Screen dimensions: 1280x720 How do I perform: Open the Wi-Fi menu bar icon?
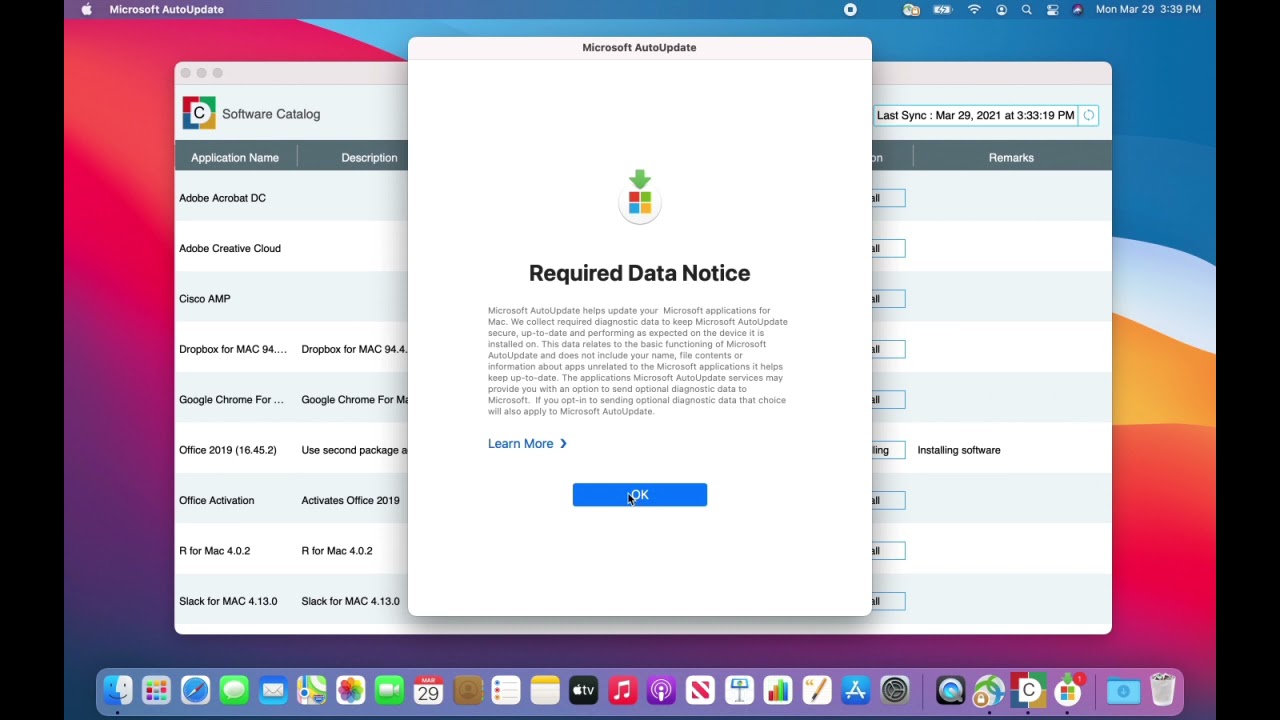974,9
